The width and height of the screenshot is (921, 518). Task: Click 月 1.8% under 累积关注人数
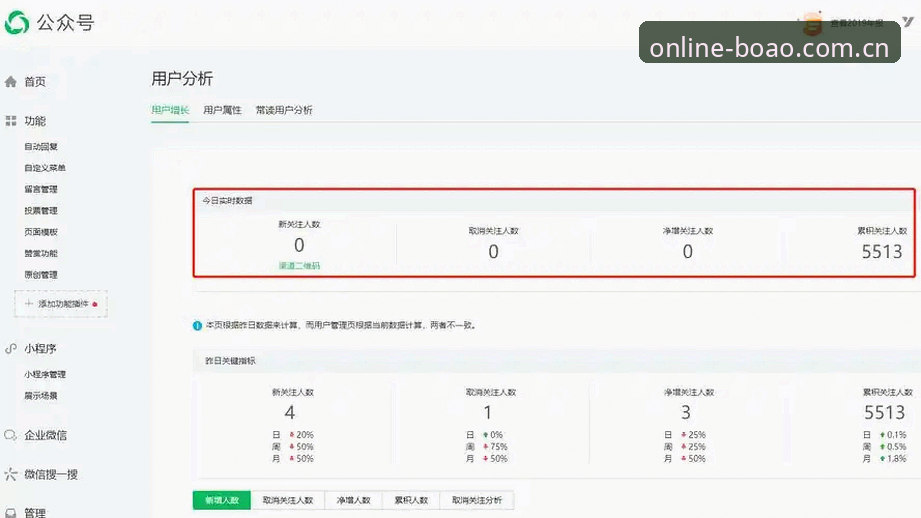[885, 459]
